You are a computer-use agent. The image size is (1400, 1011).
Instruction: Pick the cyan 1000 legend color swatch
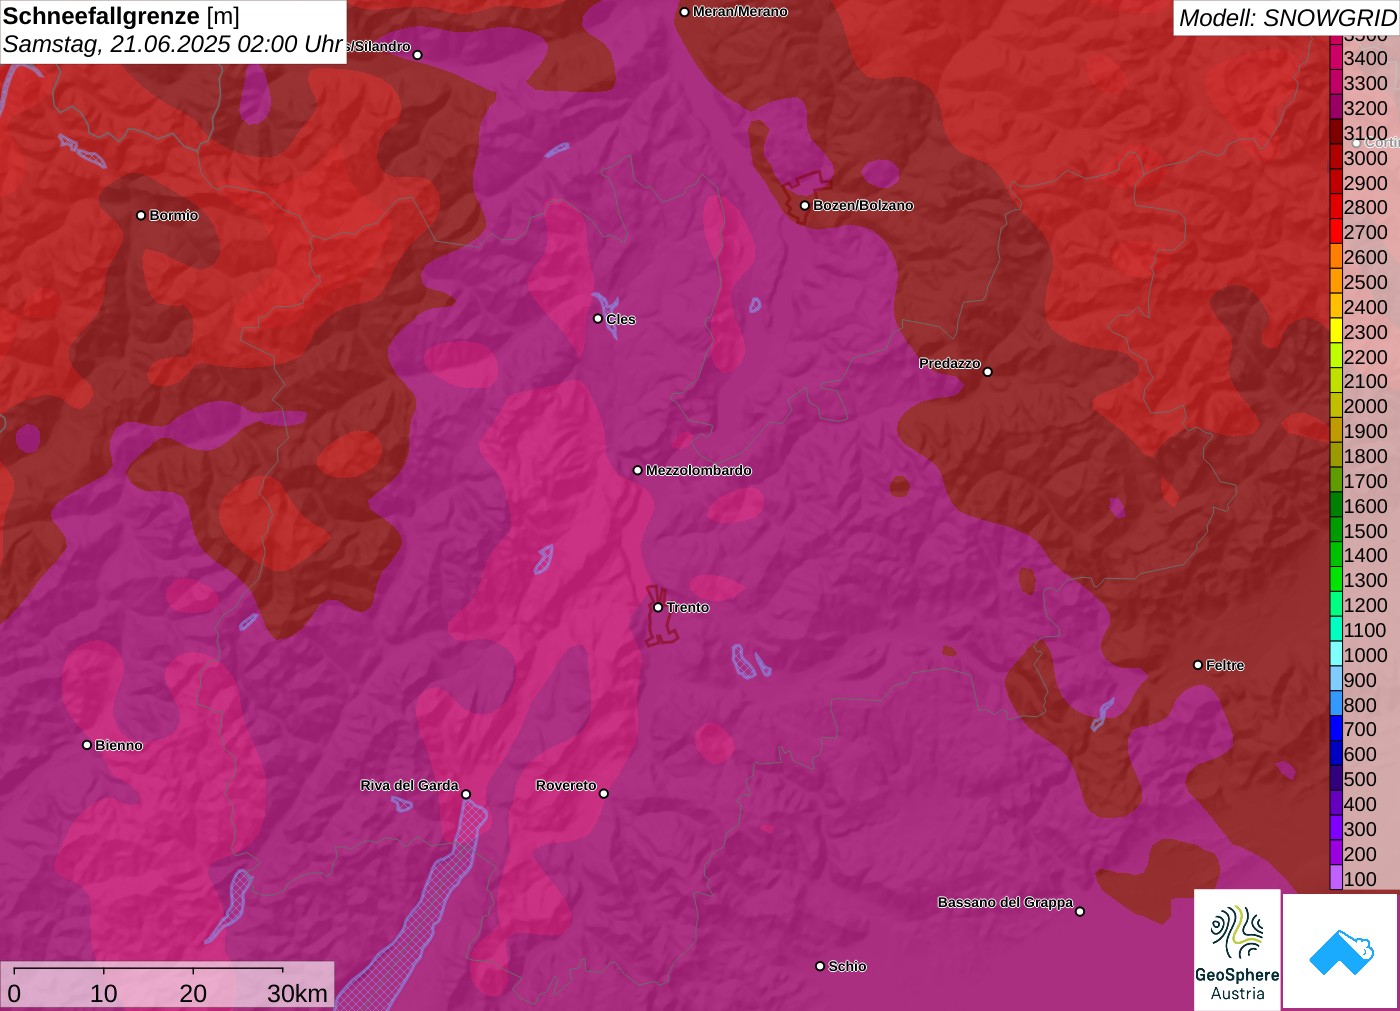pyautogui.click(x=1336, y=654)
